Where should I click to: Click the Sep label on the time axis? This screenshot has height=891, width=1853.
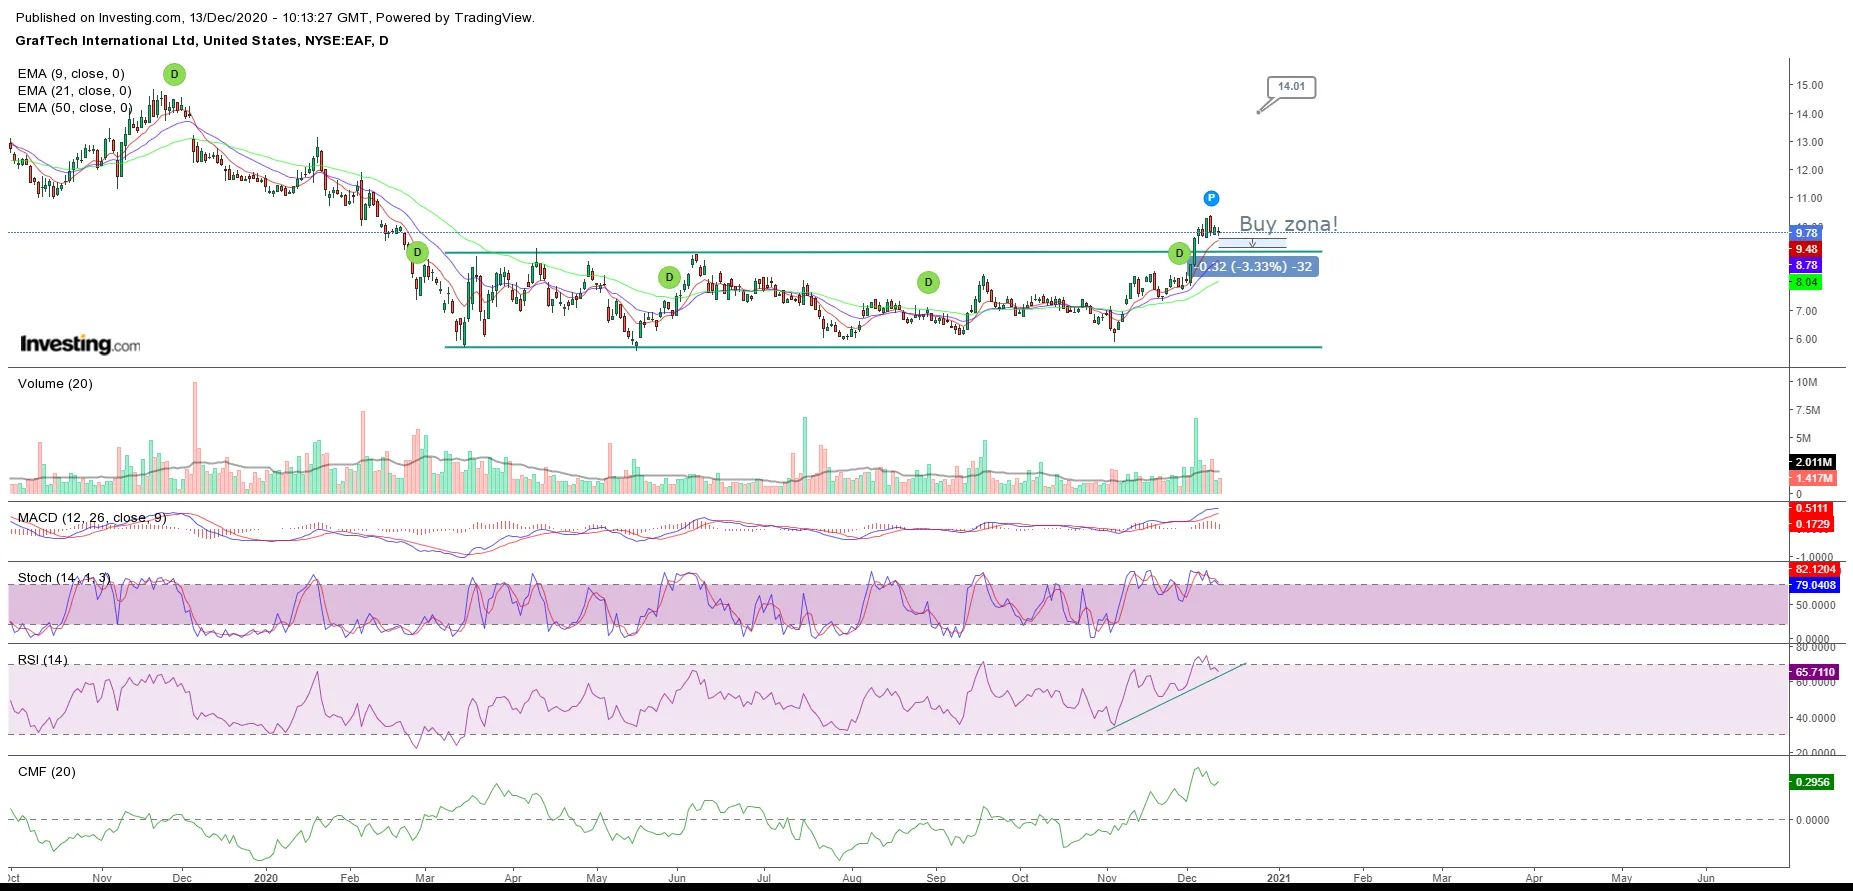(936, 878)
